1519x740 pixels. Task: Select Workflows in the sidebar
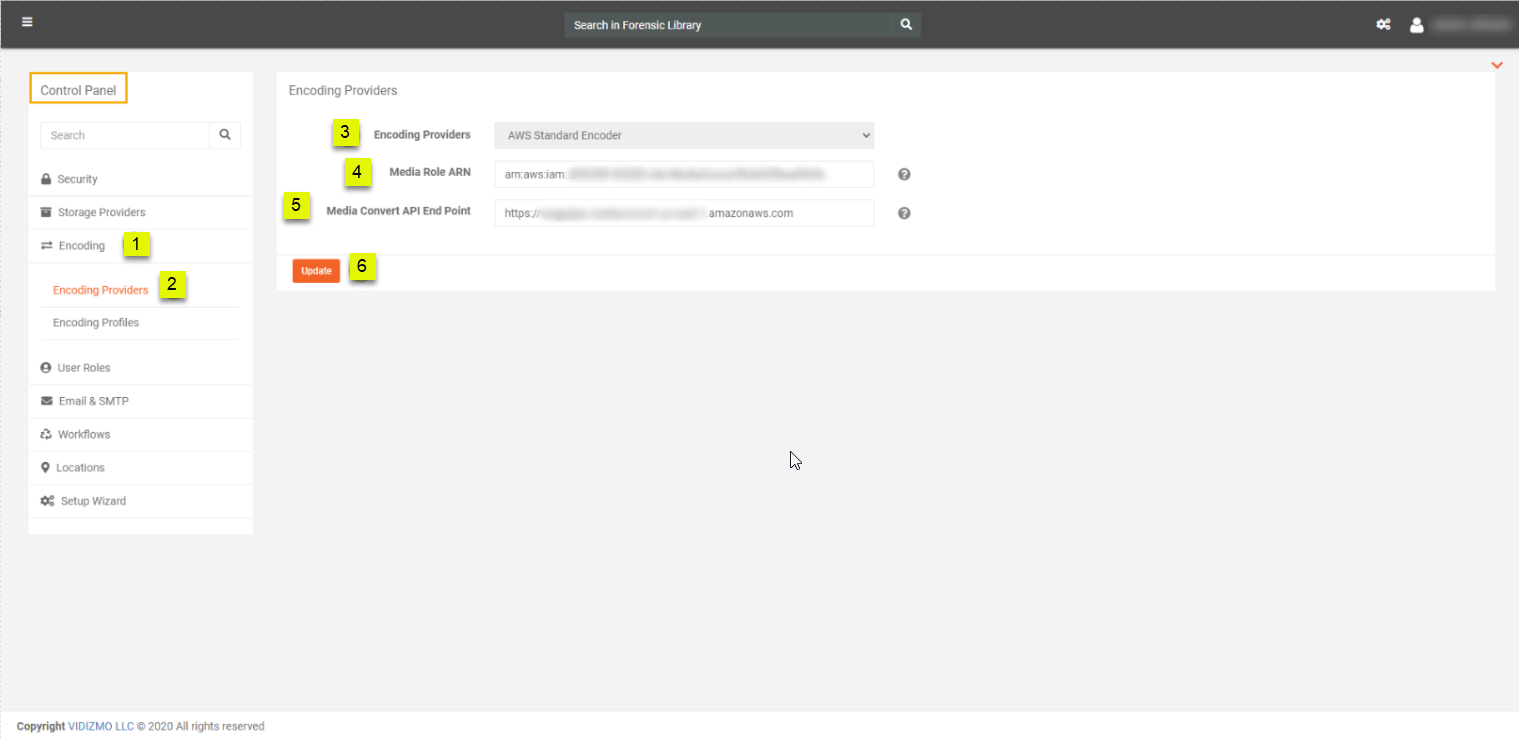85,434
